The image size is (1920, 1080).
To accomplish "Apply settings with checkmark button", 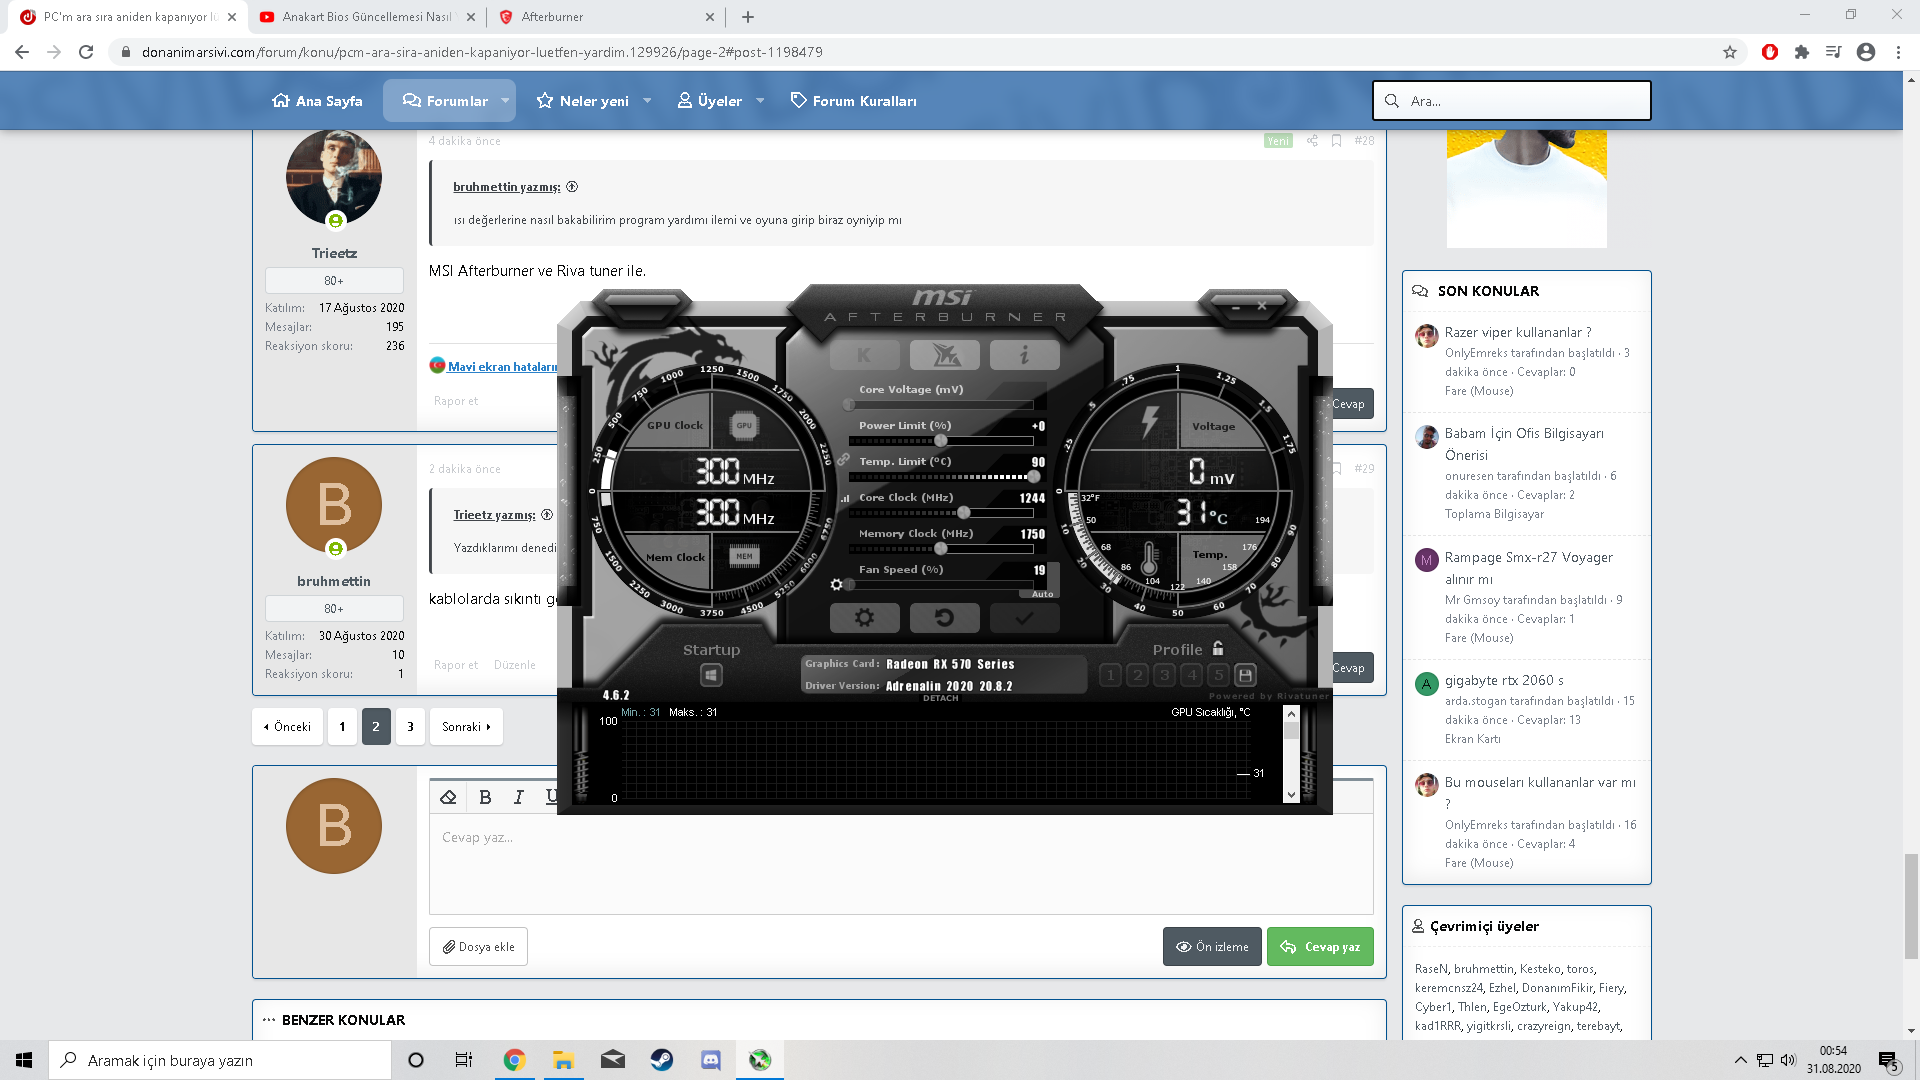I will click(1024, 618).
